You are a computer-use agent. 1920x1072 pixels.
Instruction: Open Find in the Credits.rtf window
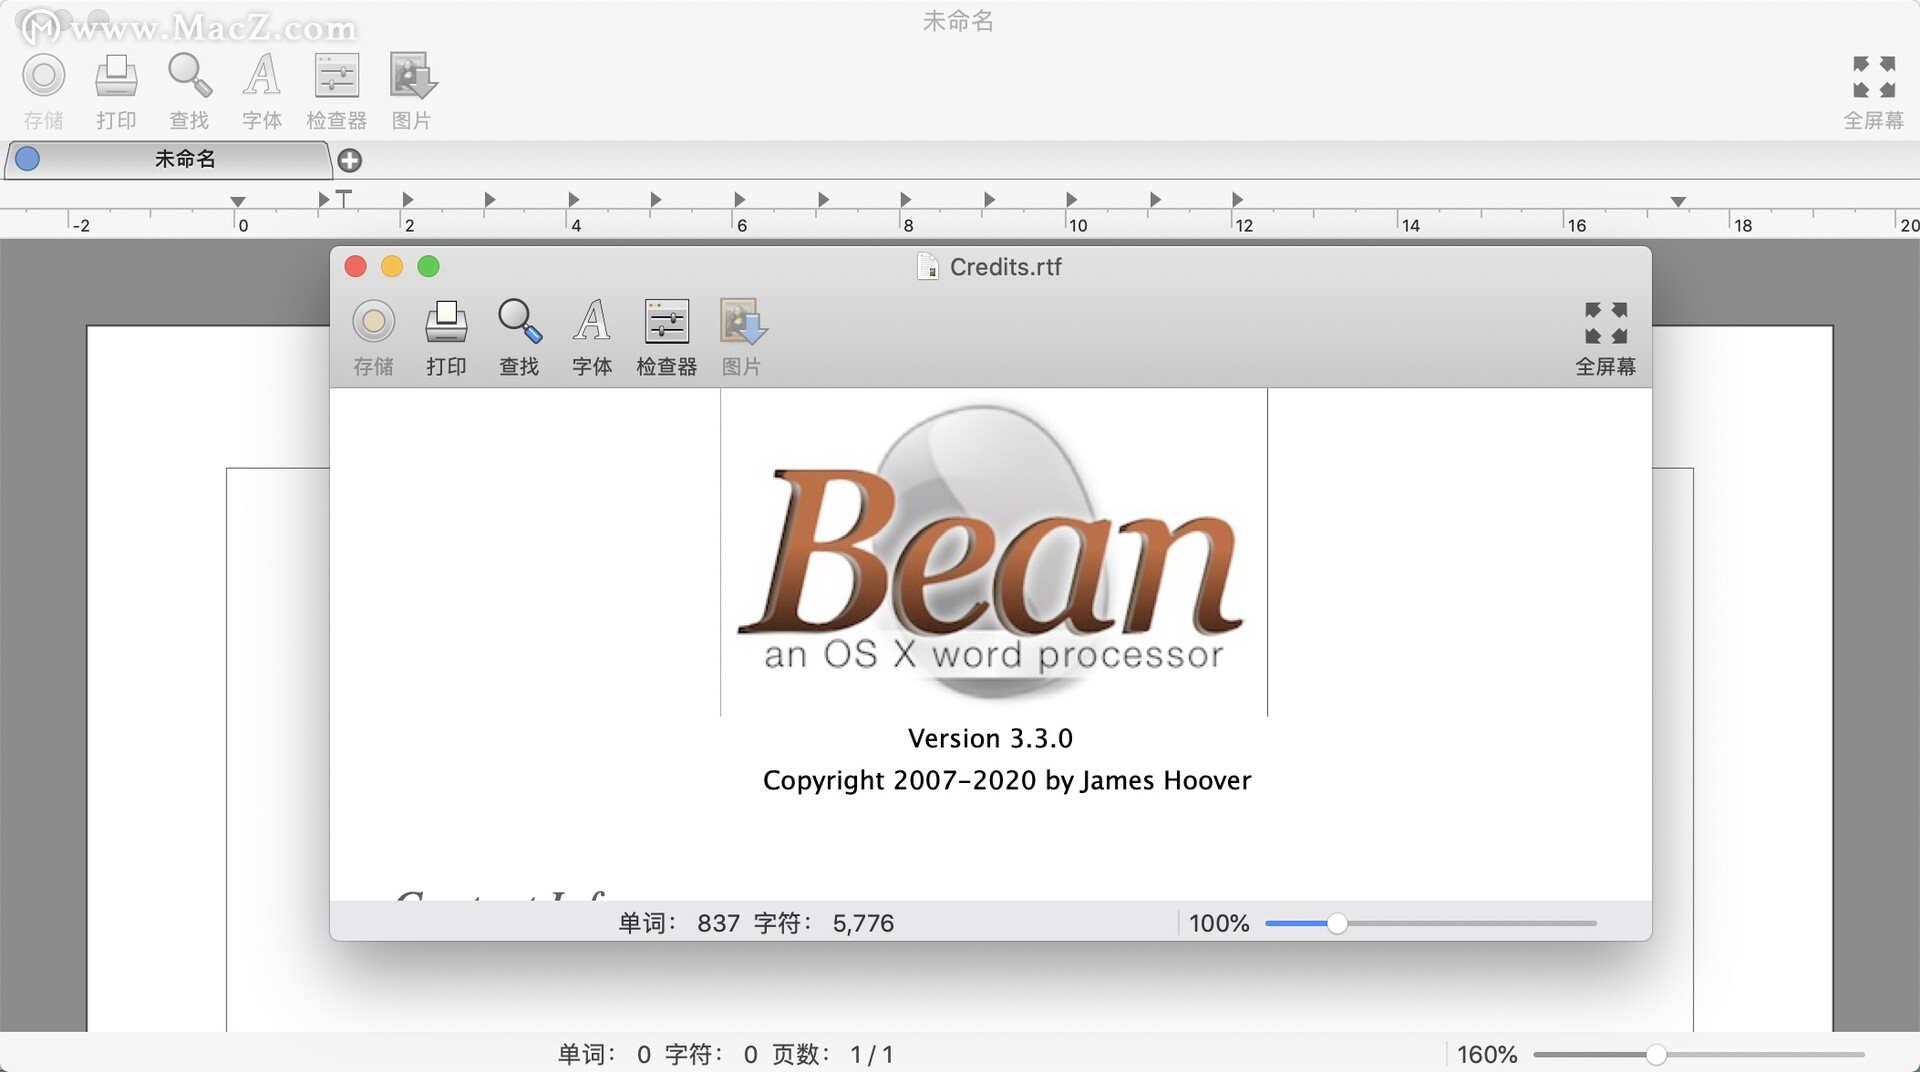click(519, 322)
